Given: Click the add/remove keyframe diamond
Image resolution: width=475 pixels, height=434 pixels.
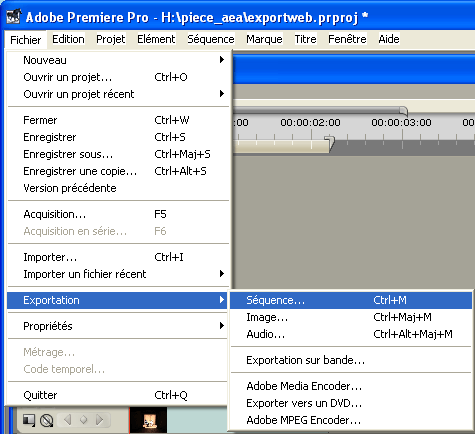Looking at the screenshot, I should click(x=83, y=420).
